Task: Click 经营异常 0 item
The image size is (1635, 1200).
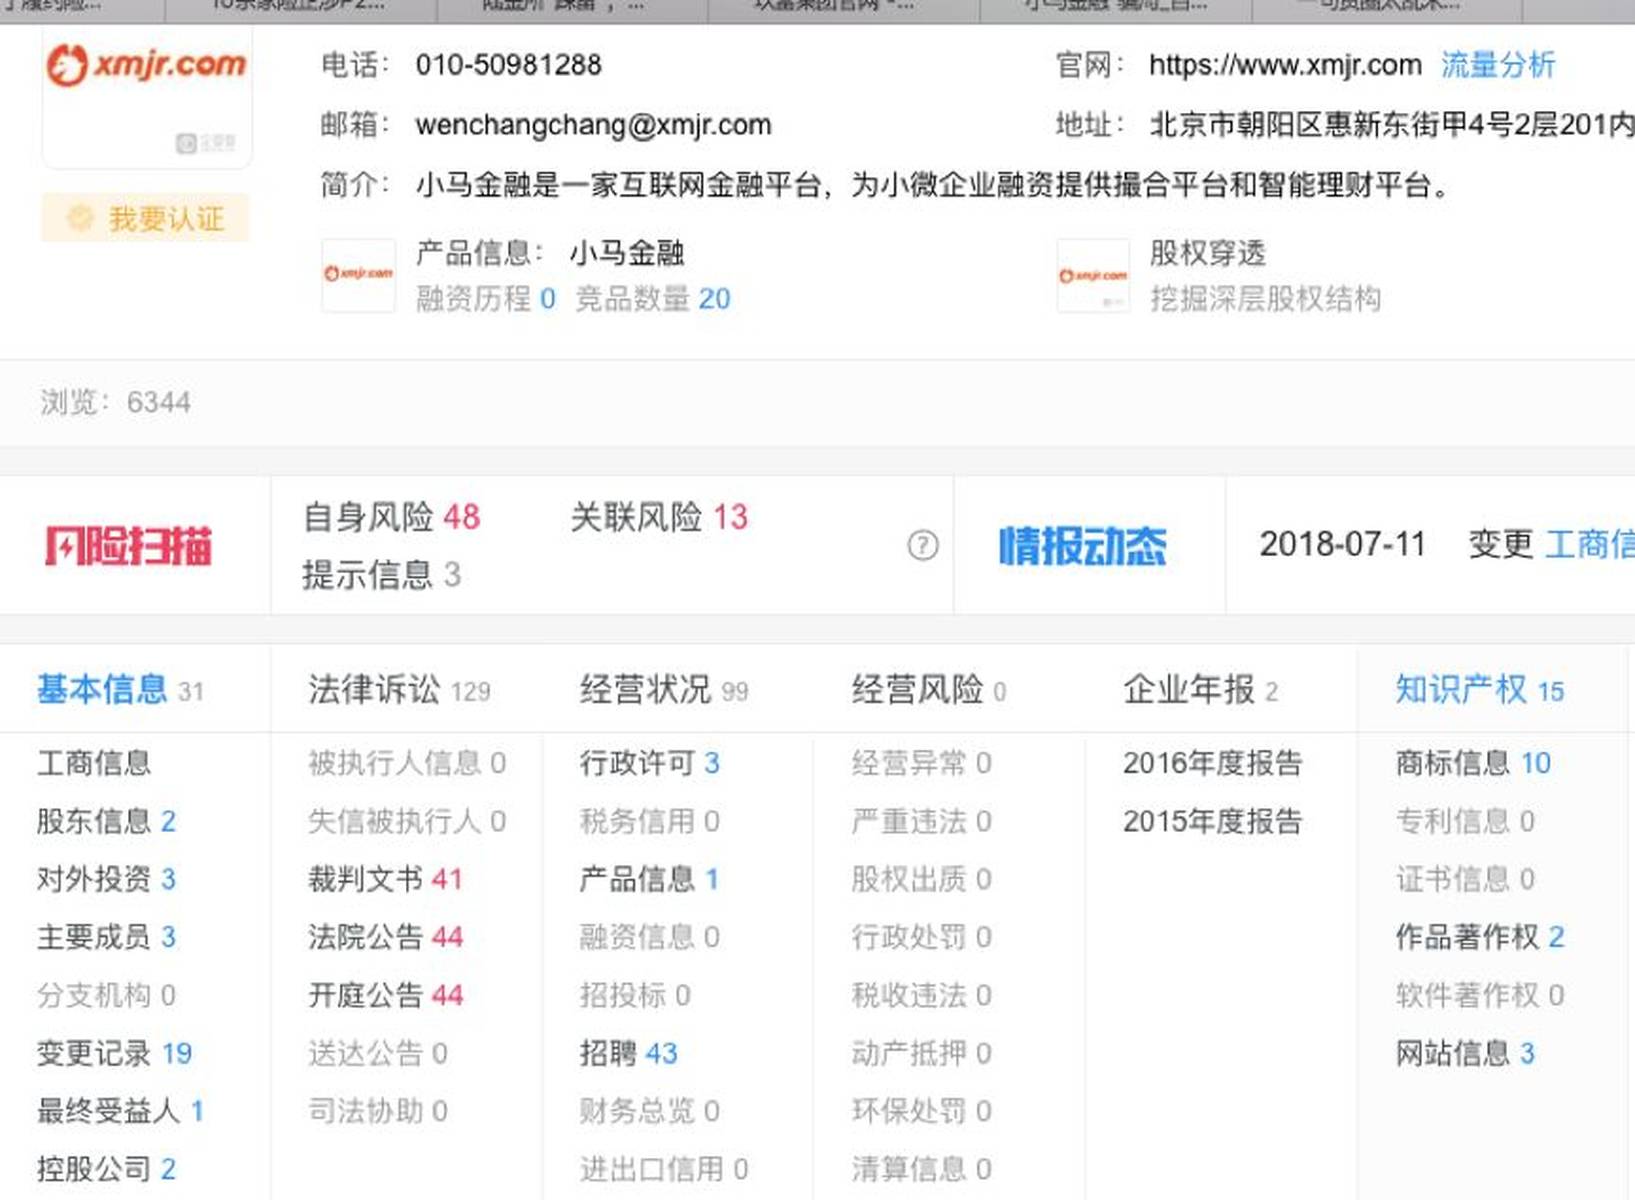Action: 922,763
